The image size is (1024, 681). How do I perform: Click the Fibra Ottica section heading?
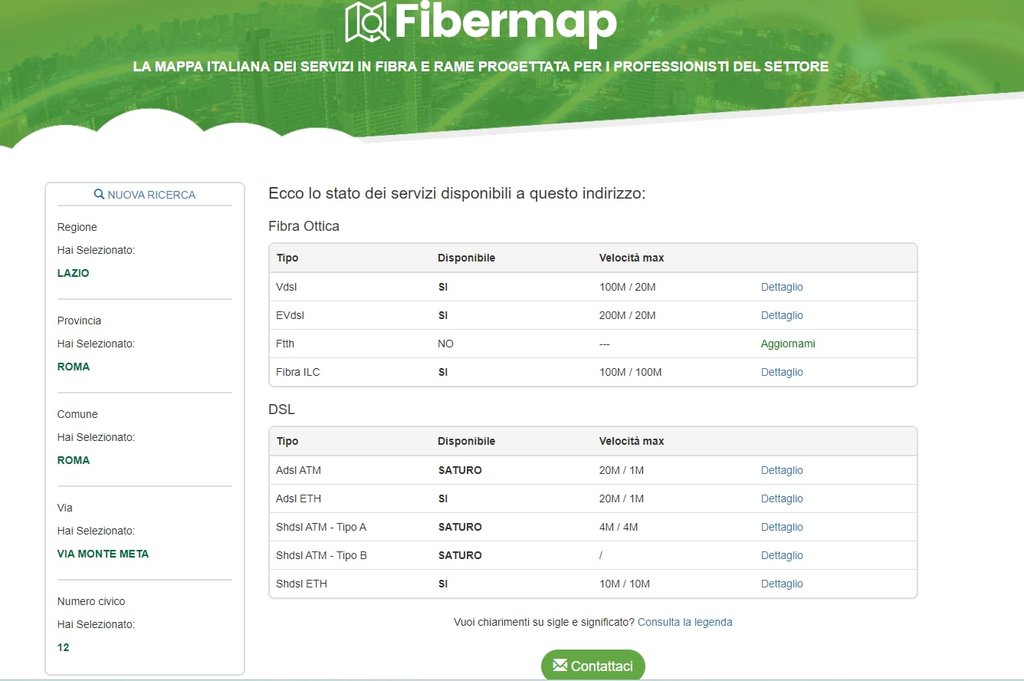point(304,226)
